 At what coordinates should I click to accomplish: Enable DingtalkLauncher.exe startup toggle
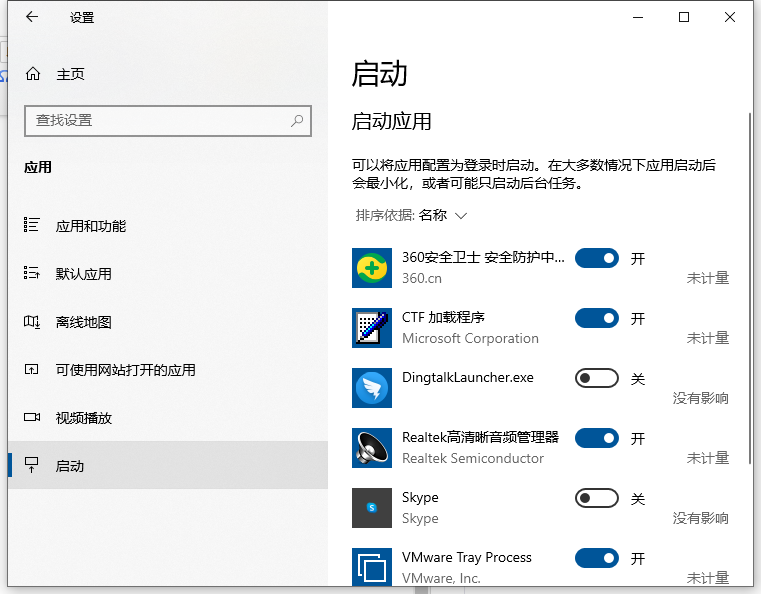click(x=597, y=378)
